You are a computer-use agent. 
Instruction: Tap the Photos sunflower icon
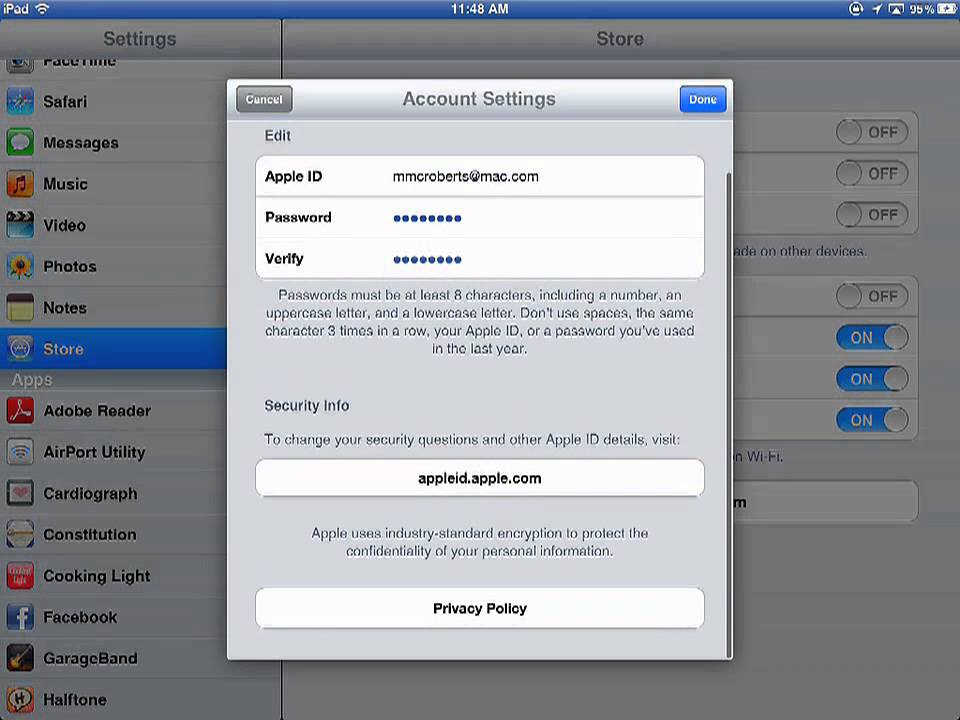pyautogui.click(x=20, y=266)
